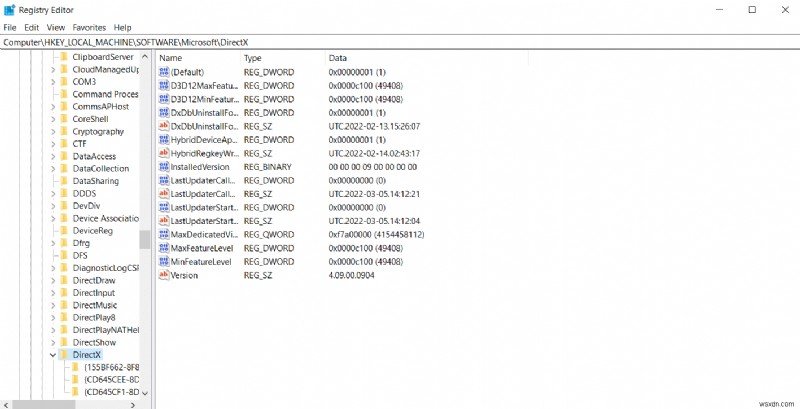Click the DirectX folder icon
This screenshot has width=800, height=409.
[x=64, y=355]
